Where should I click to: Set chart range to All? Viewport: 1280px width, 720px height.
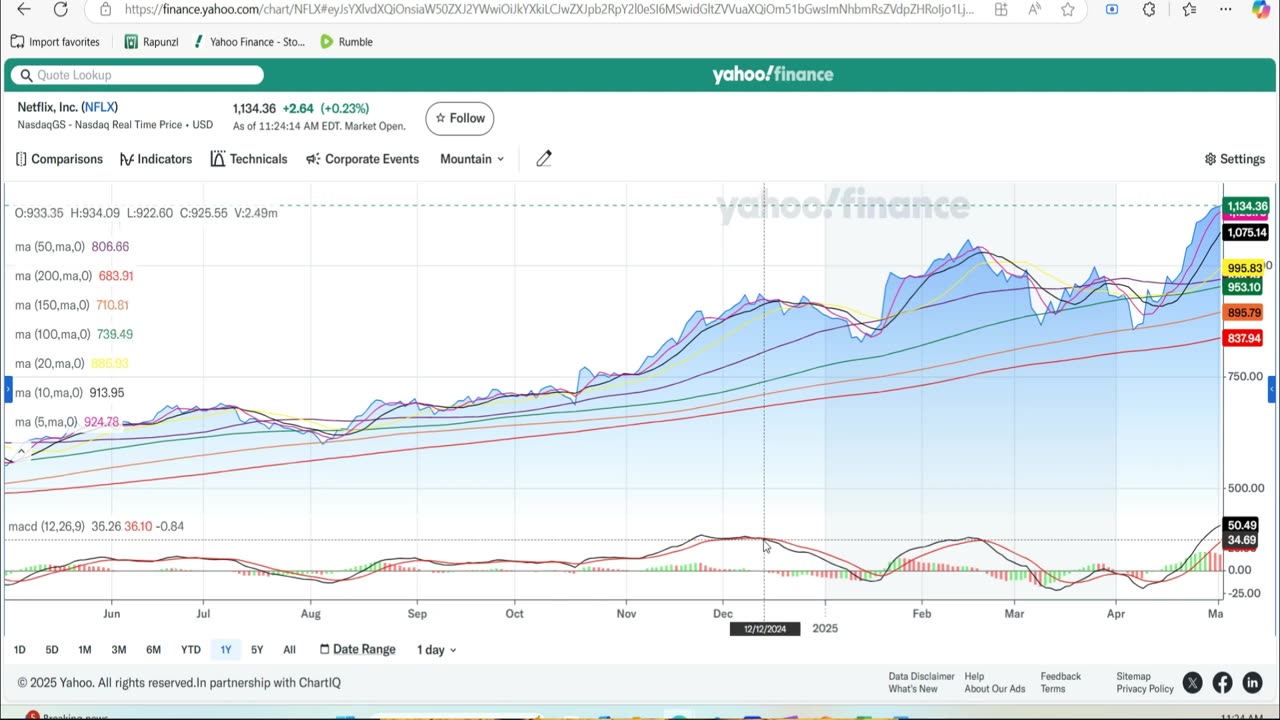[289, 650]
